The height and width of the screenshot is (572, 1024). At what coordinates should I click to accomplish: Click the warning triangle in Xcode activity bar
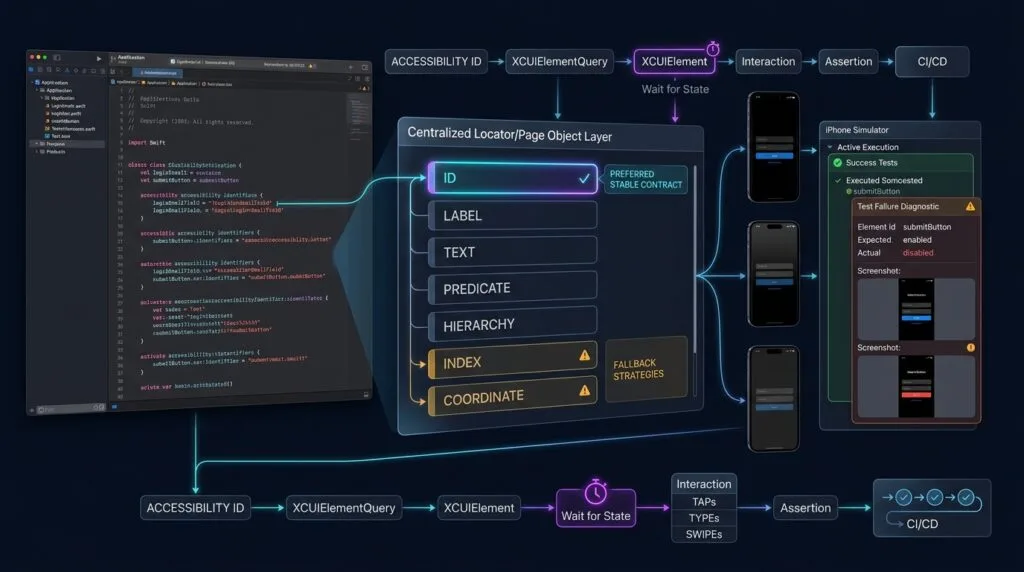[311, 66]
